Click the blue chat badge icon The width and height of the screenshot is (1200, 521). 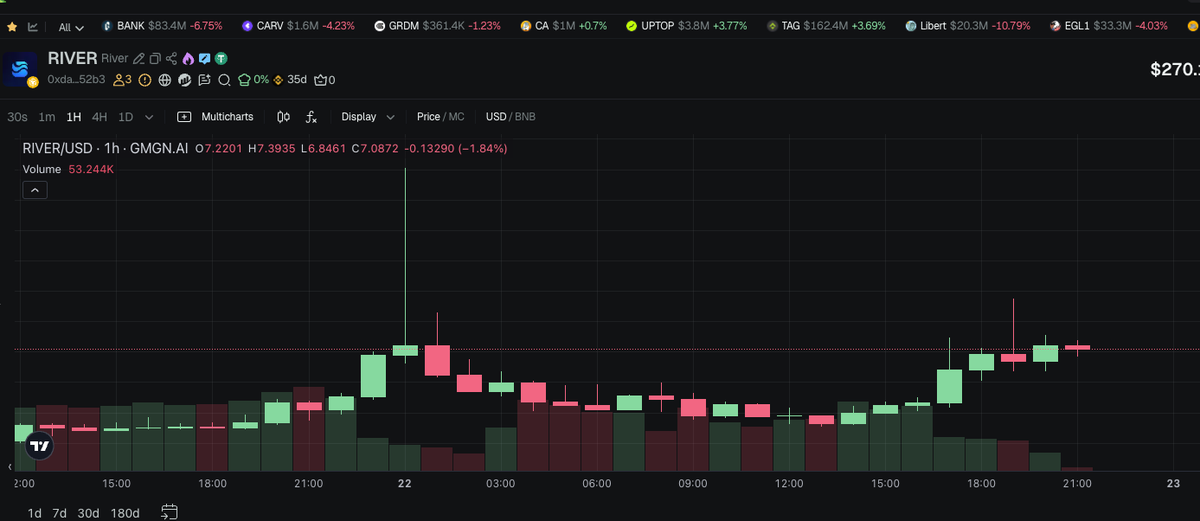tap(204, 60)
